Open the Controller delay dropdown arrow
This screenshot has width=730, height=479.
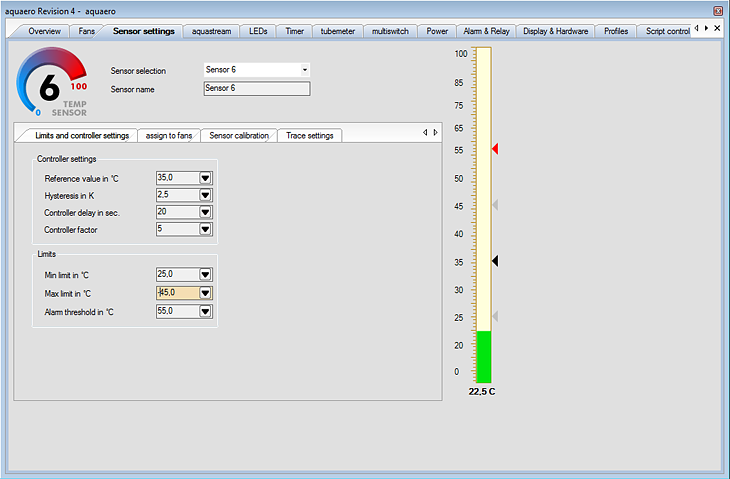(205, 212)
